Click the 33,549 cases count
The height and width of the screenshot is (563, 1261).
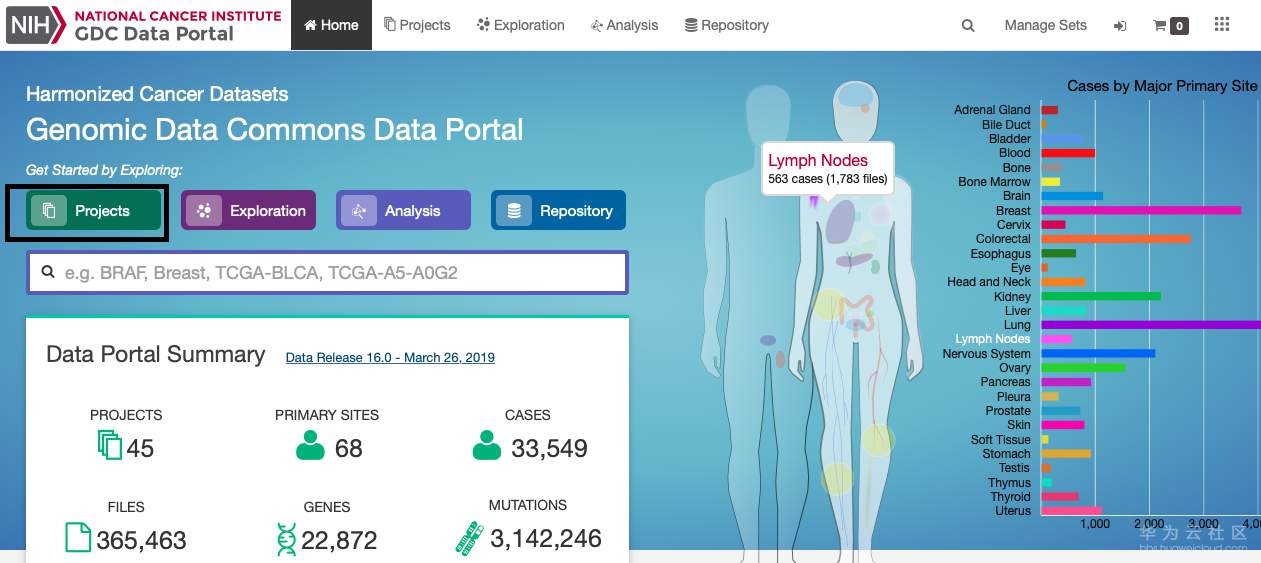pos(549,448)
